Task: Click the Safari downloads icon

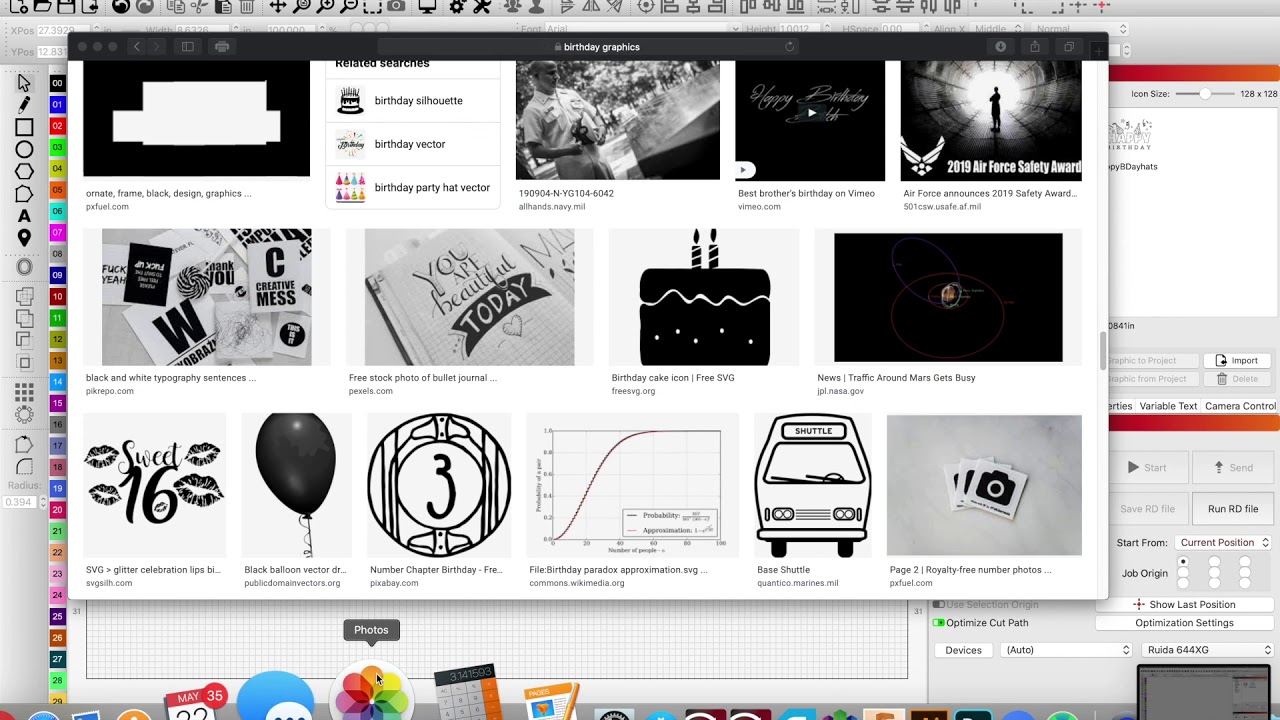Action: coord(1000,47)
